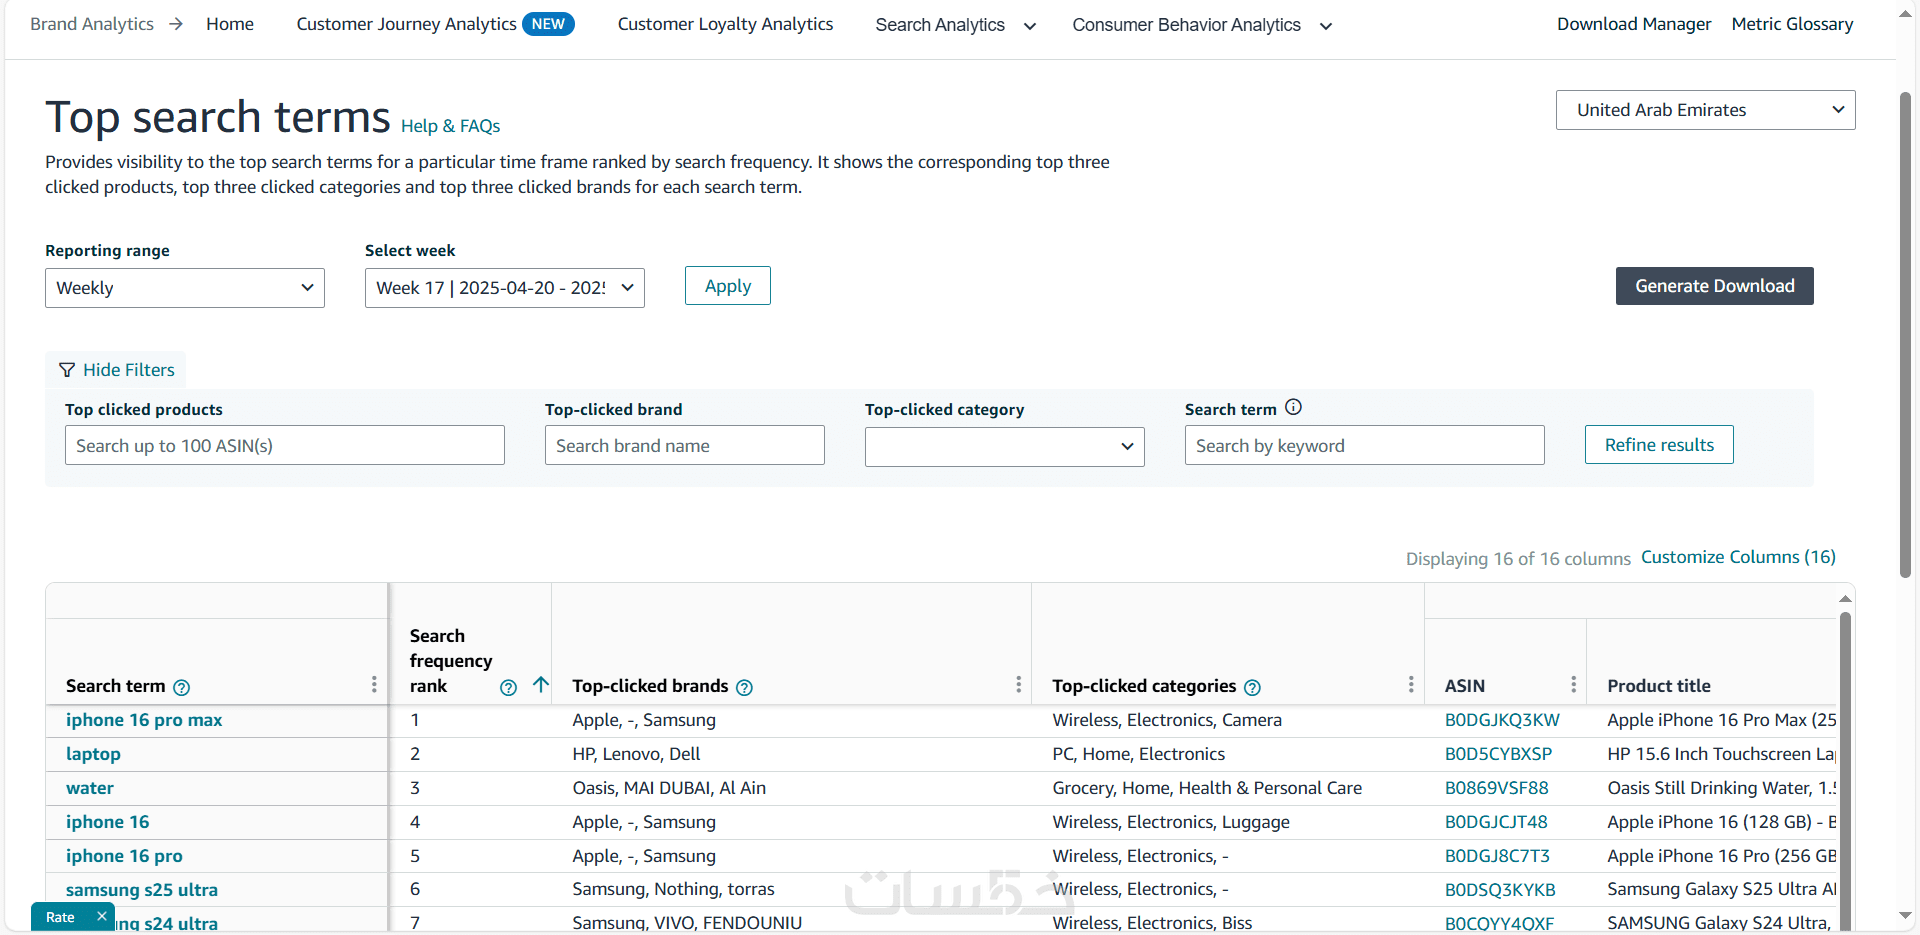Screen dimensions: 1920x935
Task: Open Download Manager
Action: pyautogui.click(x=1634, y=24)
